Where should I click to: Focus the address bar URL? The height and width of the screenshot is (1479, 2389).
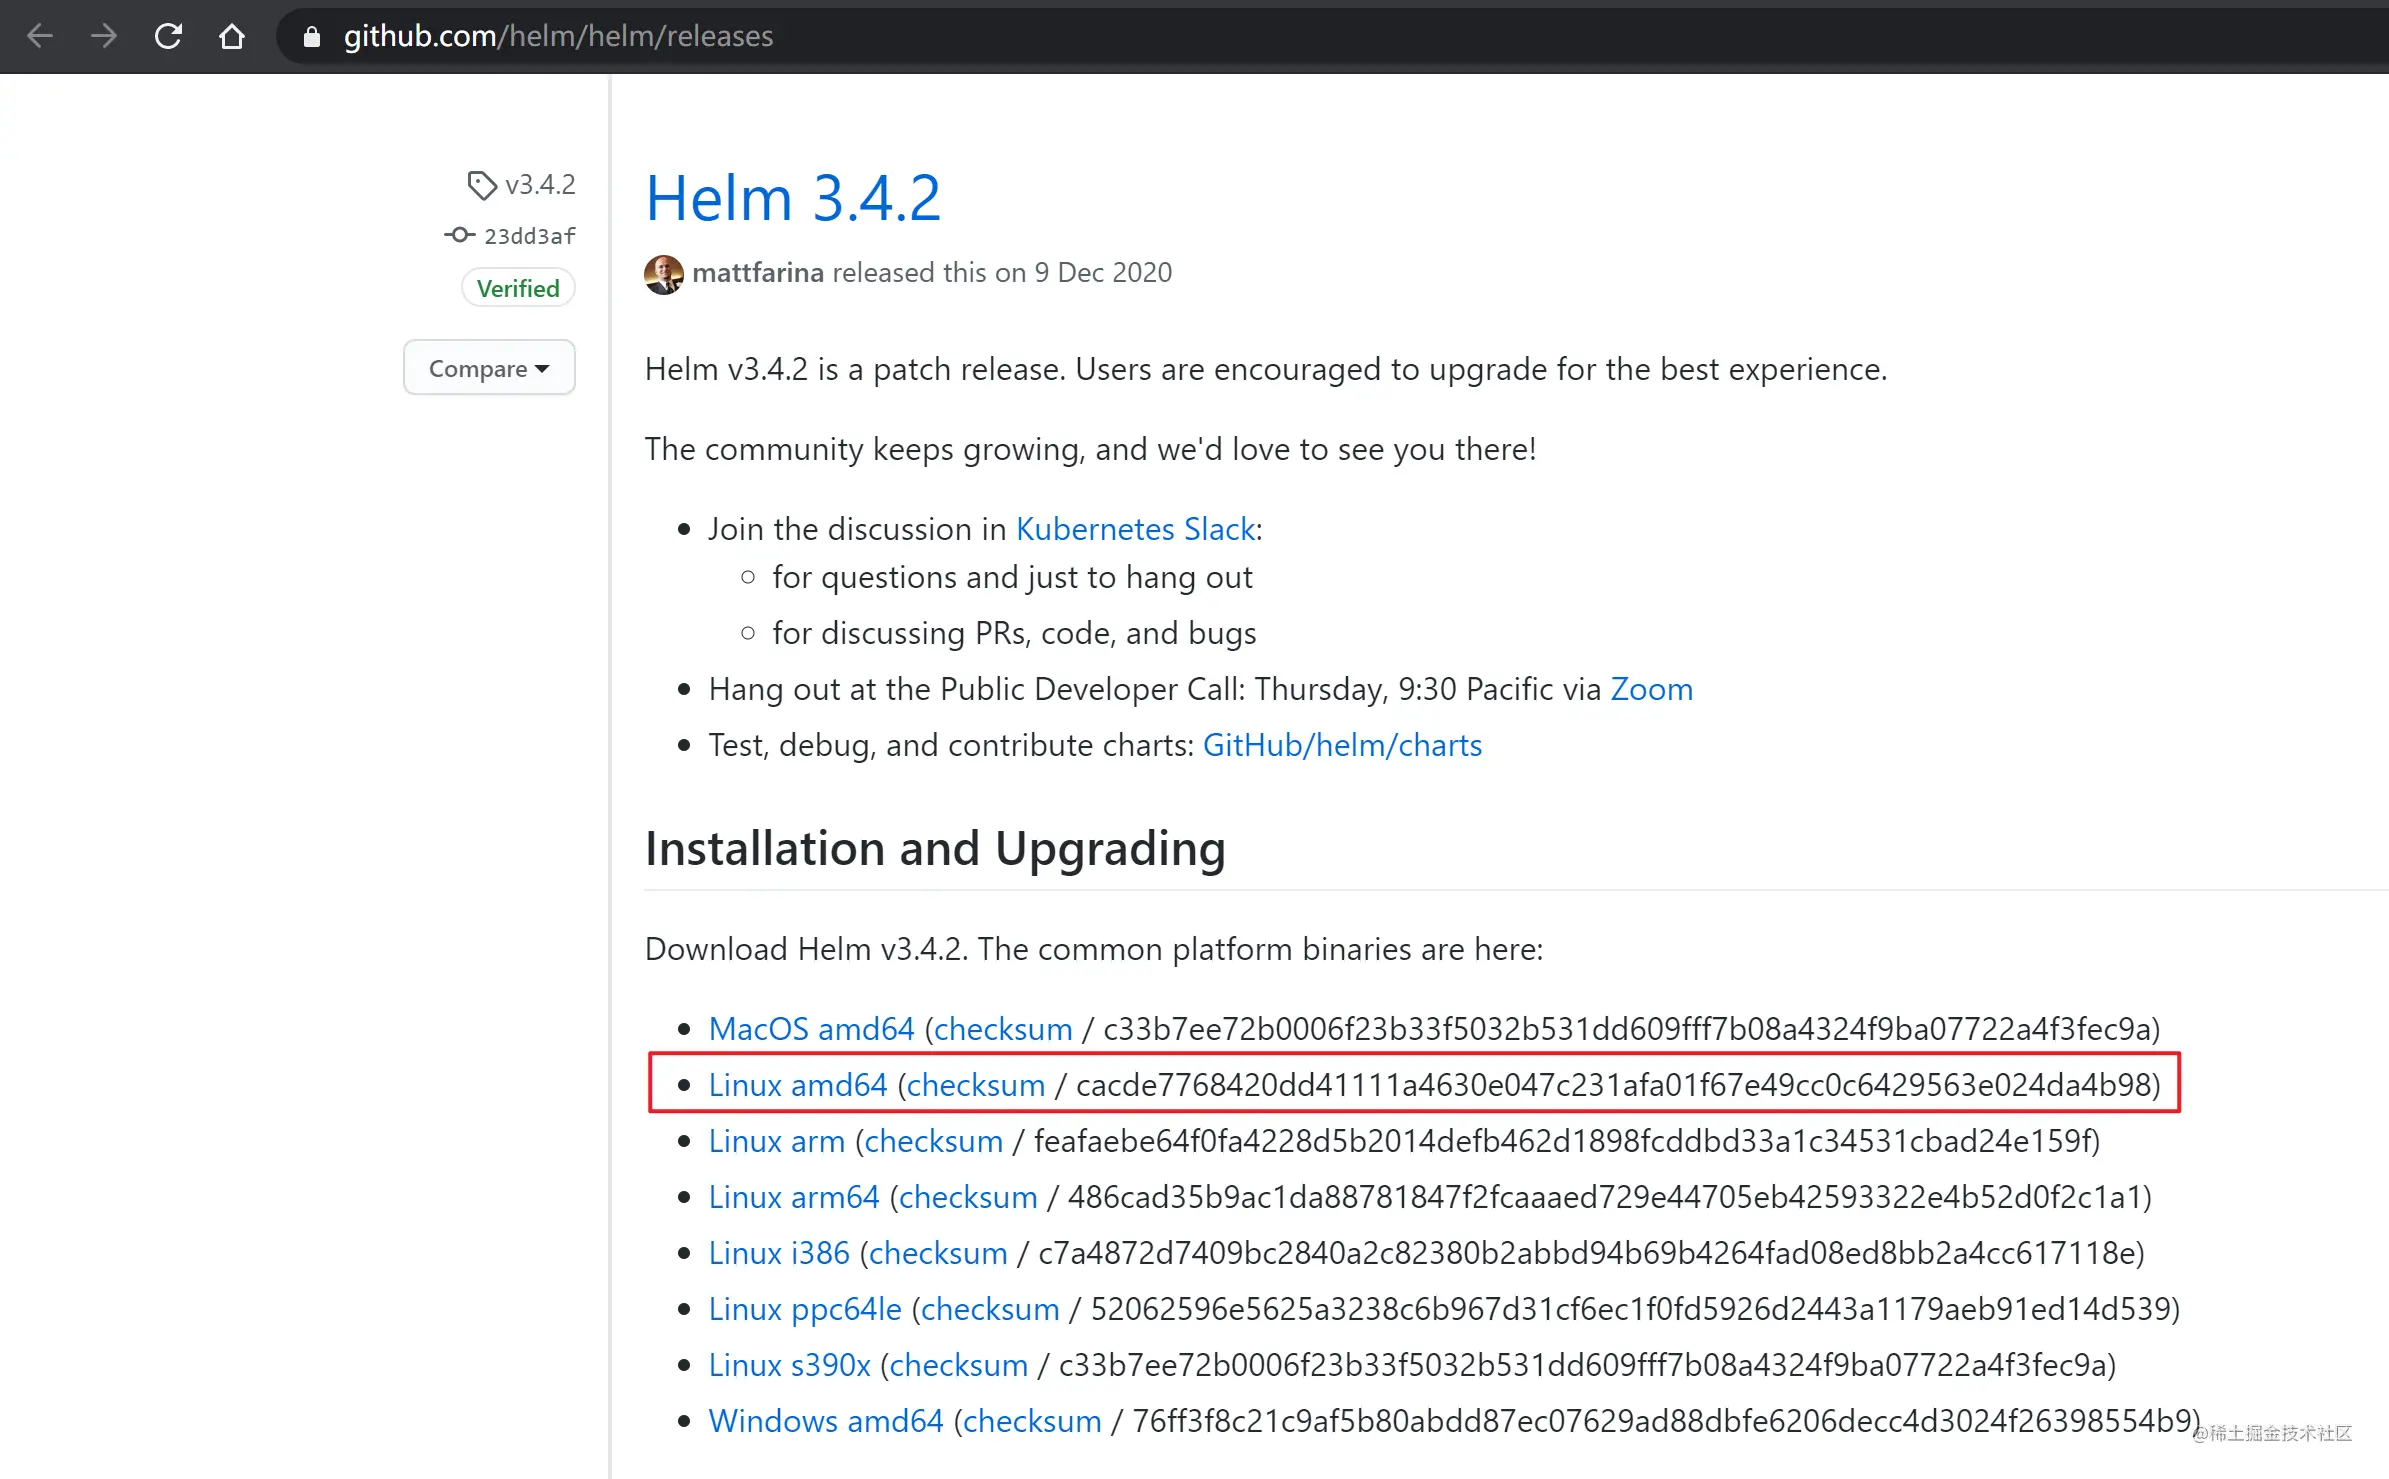[x=558, y=36]
